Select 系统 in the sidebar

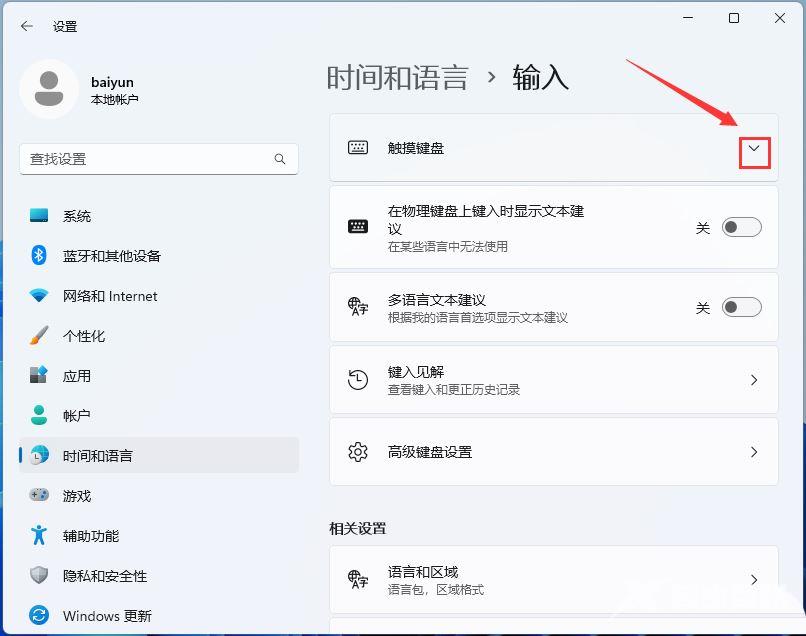pos(38,216)
